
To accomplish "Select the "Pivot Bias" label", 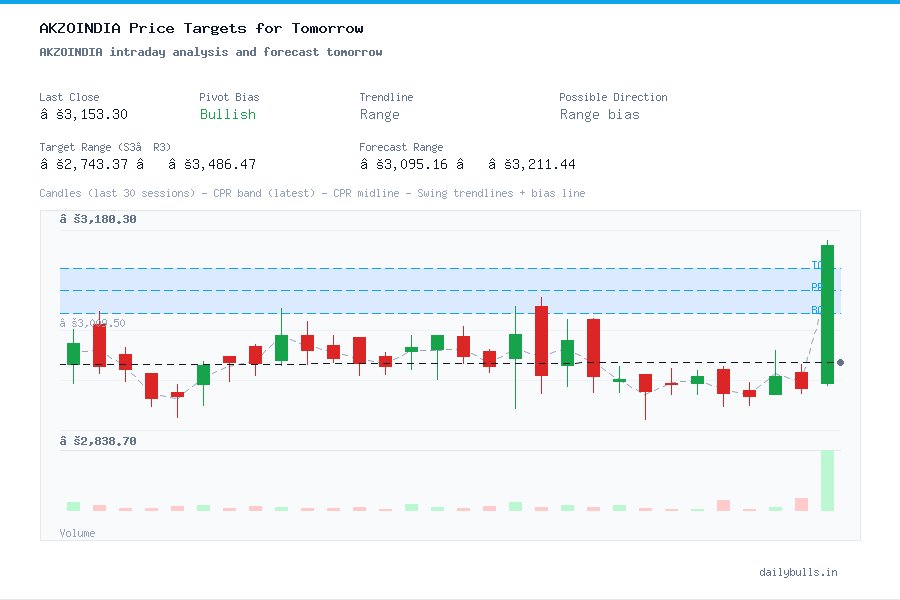I will (229, 97).
